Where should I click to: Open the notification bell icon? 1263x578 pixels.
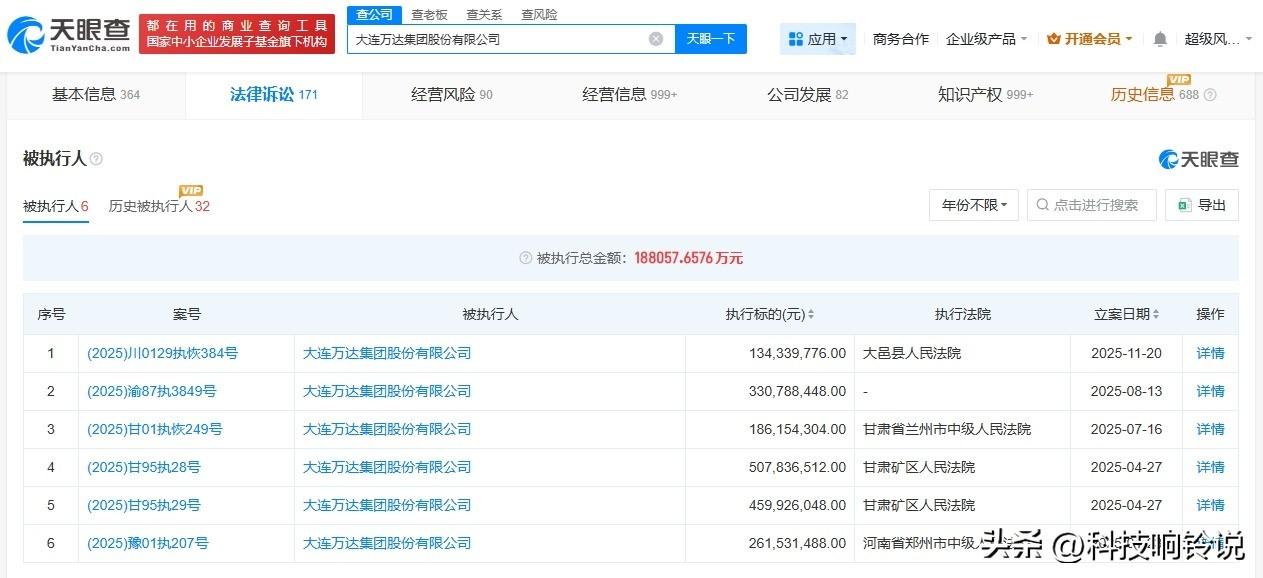(x=1160, y=39)
